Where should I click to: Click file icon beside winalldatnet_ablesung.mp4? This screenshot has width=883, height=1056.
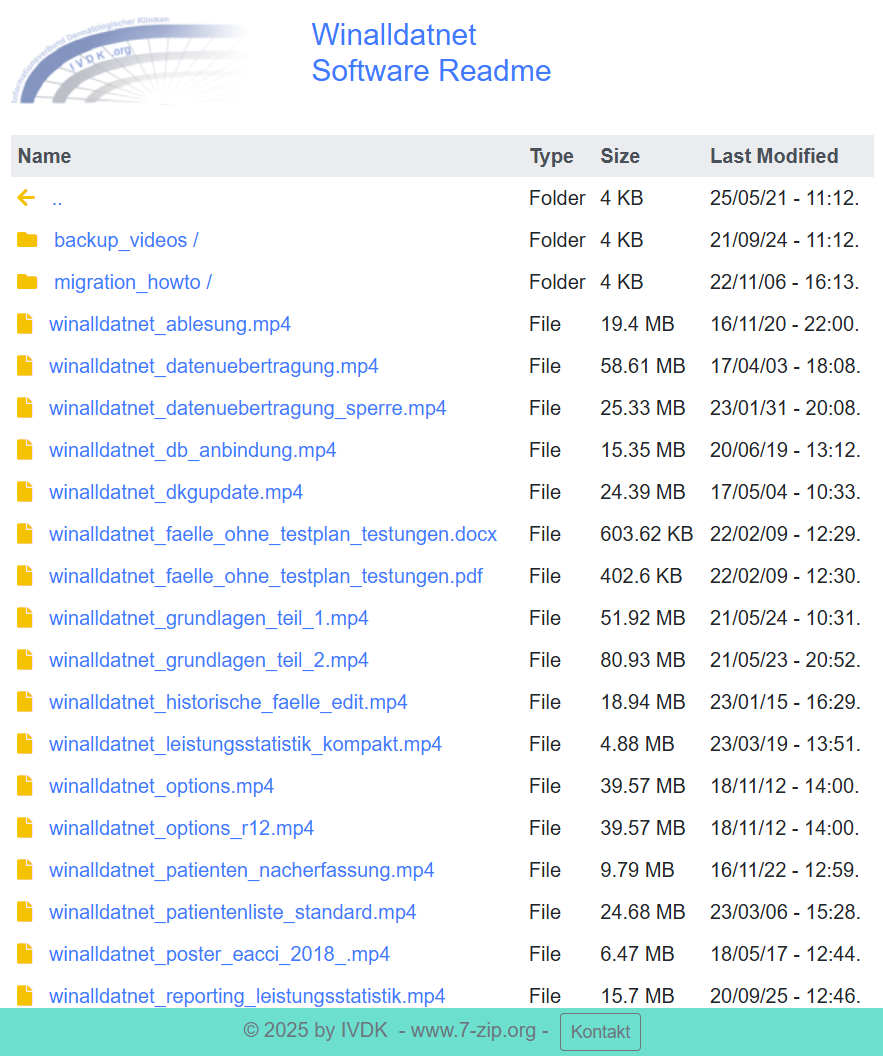pos(25,324)
